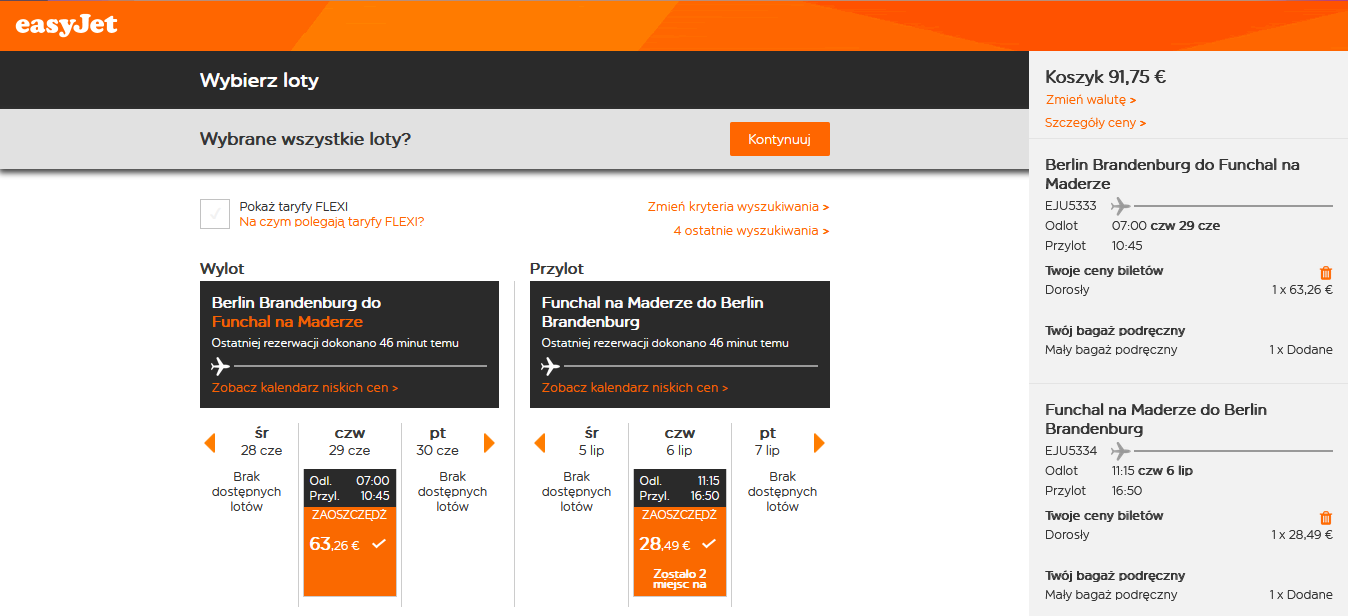Expand Szczegóły ceny link

pyautogui.click(x=1095, y=123)
